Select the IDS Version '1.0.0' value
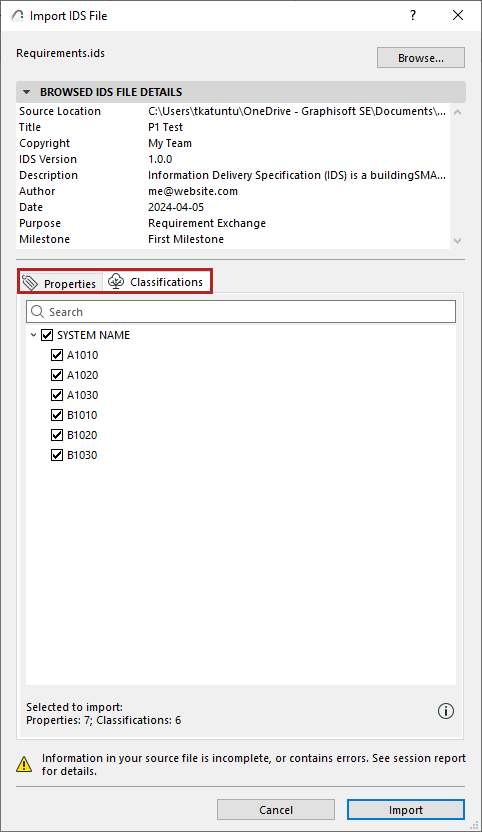The height and width of the screenshot is (832, 482). pyautogui.click(x=160, y=159)
